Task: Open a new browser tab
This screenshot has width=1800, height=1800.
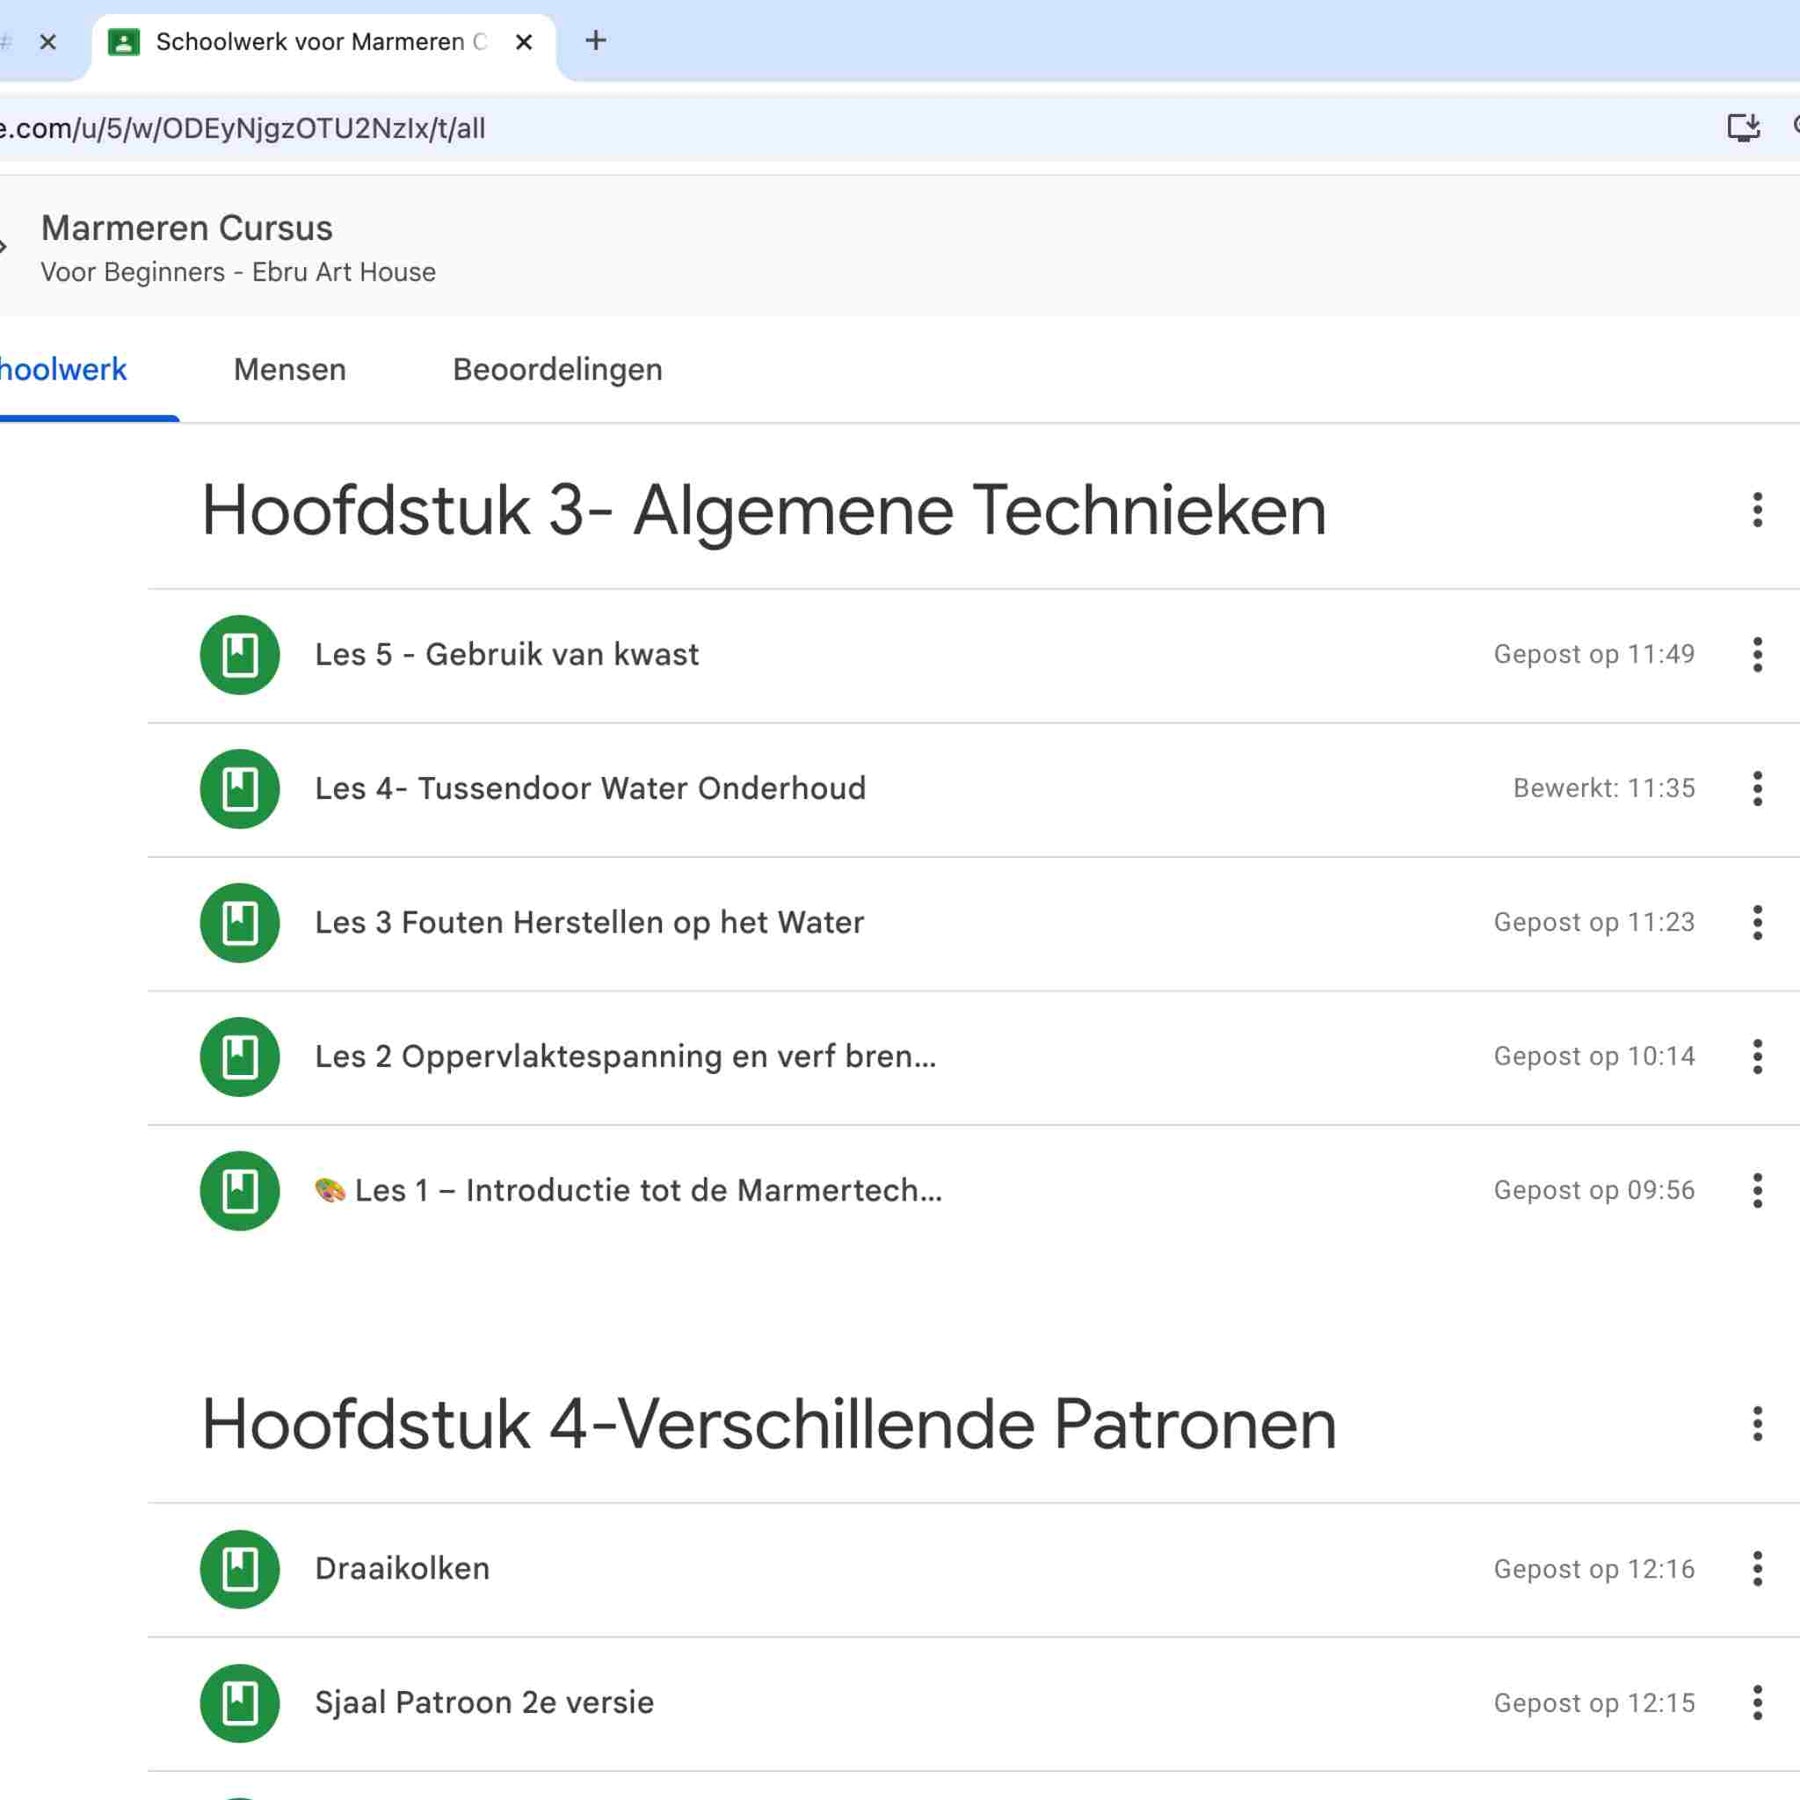Action: click(x=596, y=41)
